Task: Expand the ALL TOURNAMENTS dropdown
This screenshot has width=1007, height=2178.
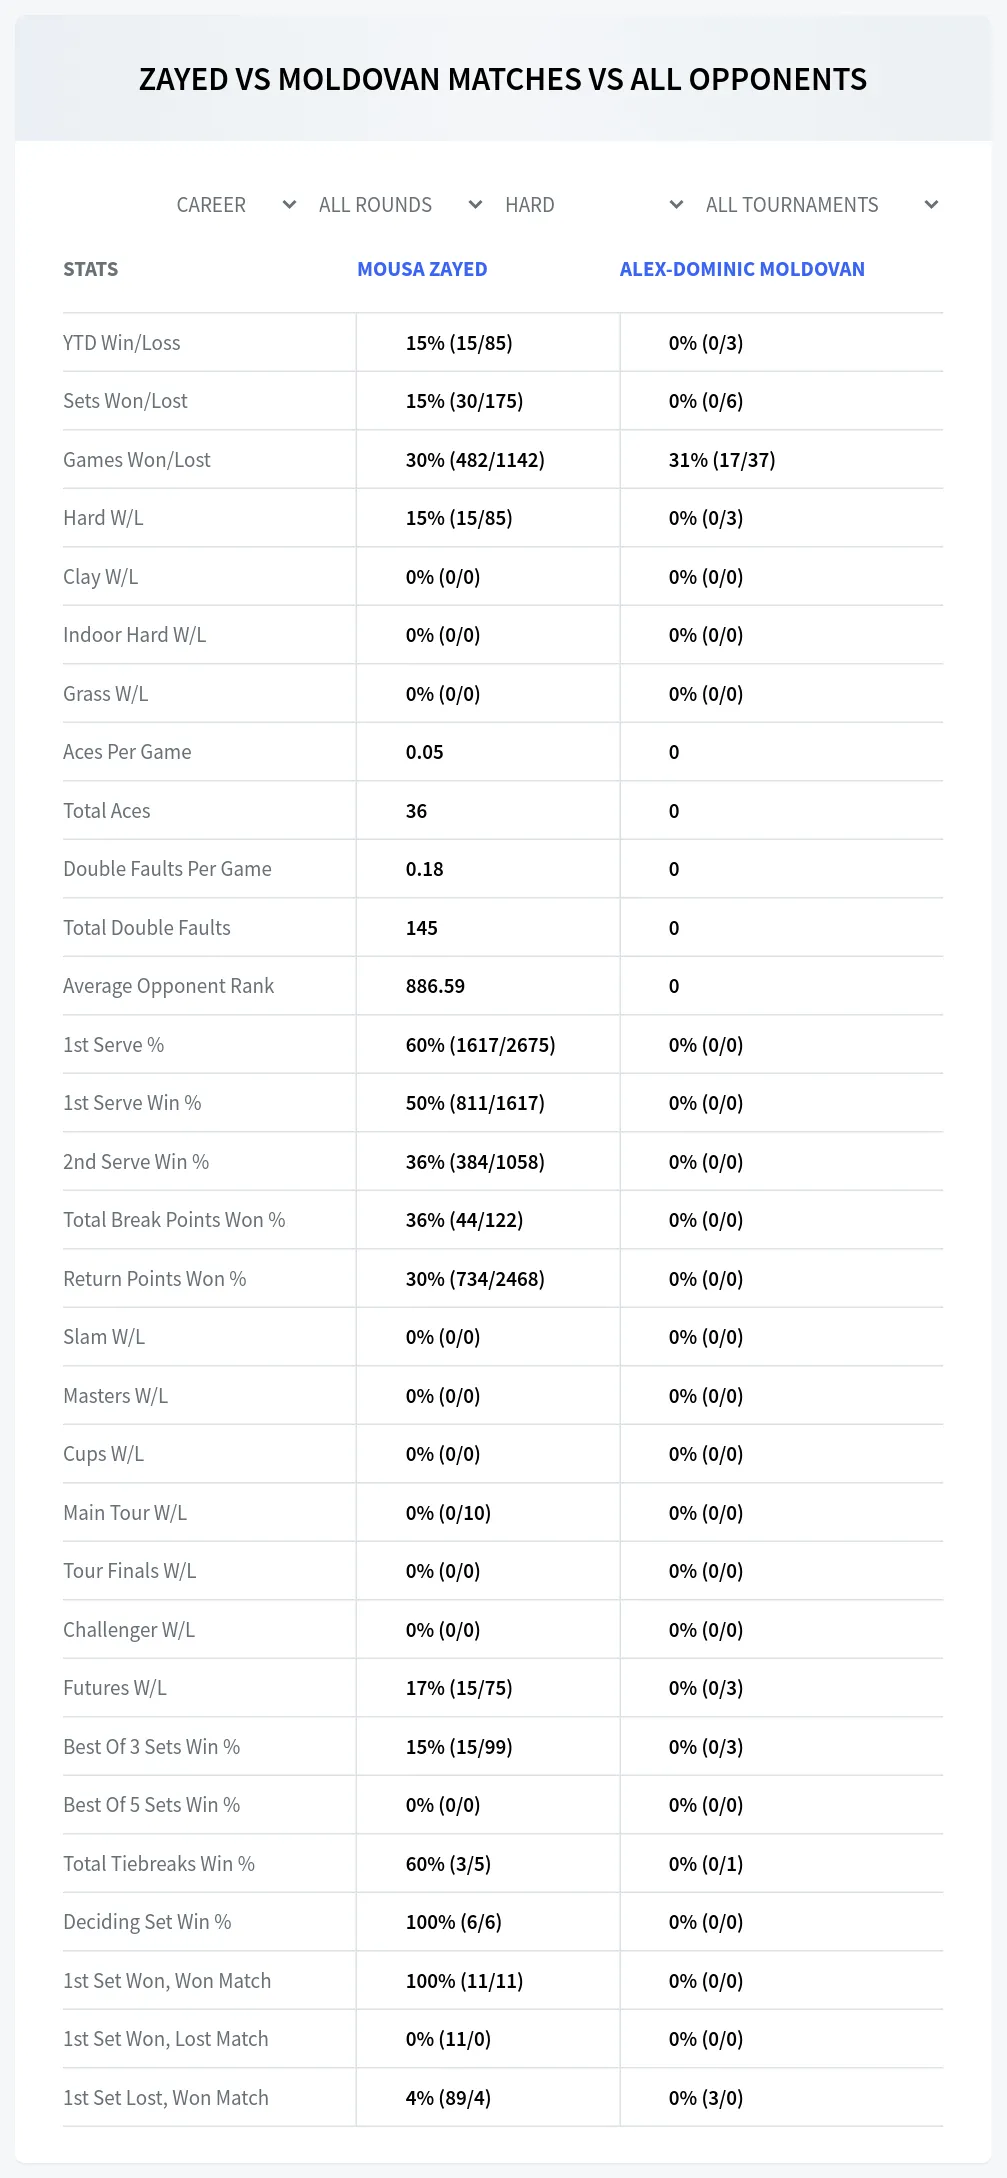Action: point(821,205)
